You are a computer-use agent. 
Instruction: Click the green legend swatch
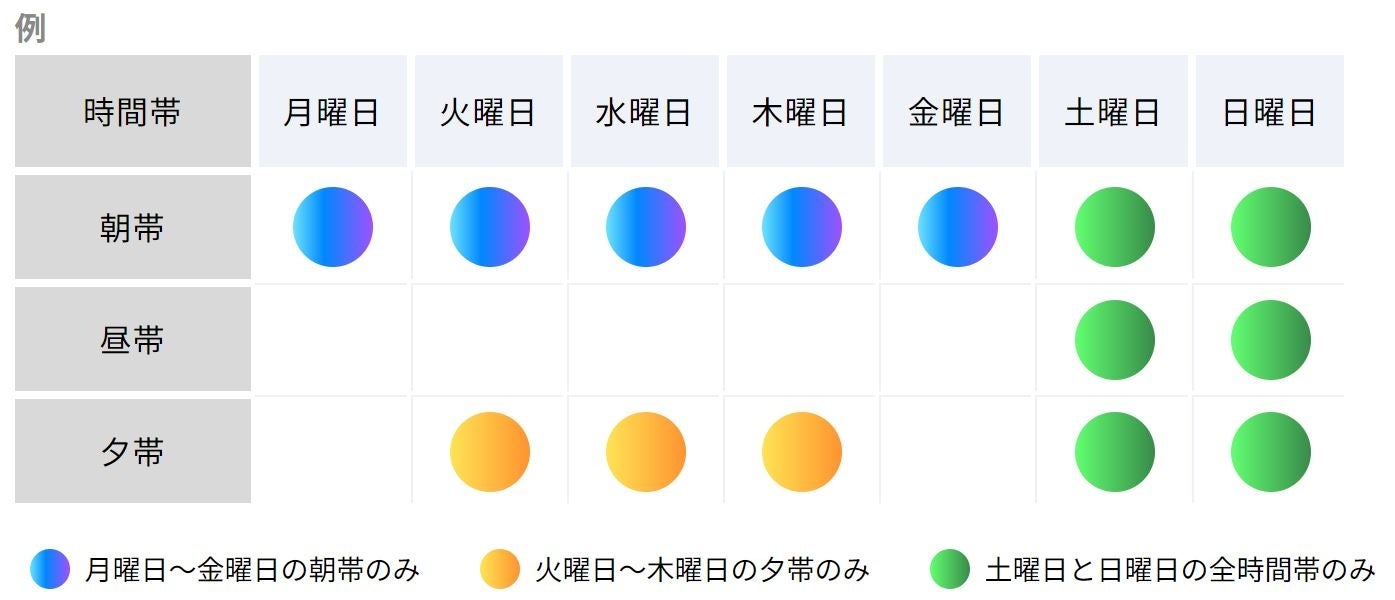(950, 570)
